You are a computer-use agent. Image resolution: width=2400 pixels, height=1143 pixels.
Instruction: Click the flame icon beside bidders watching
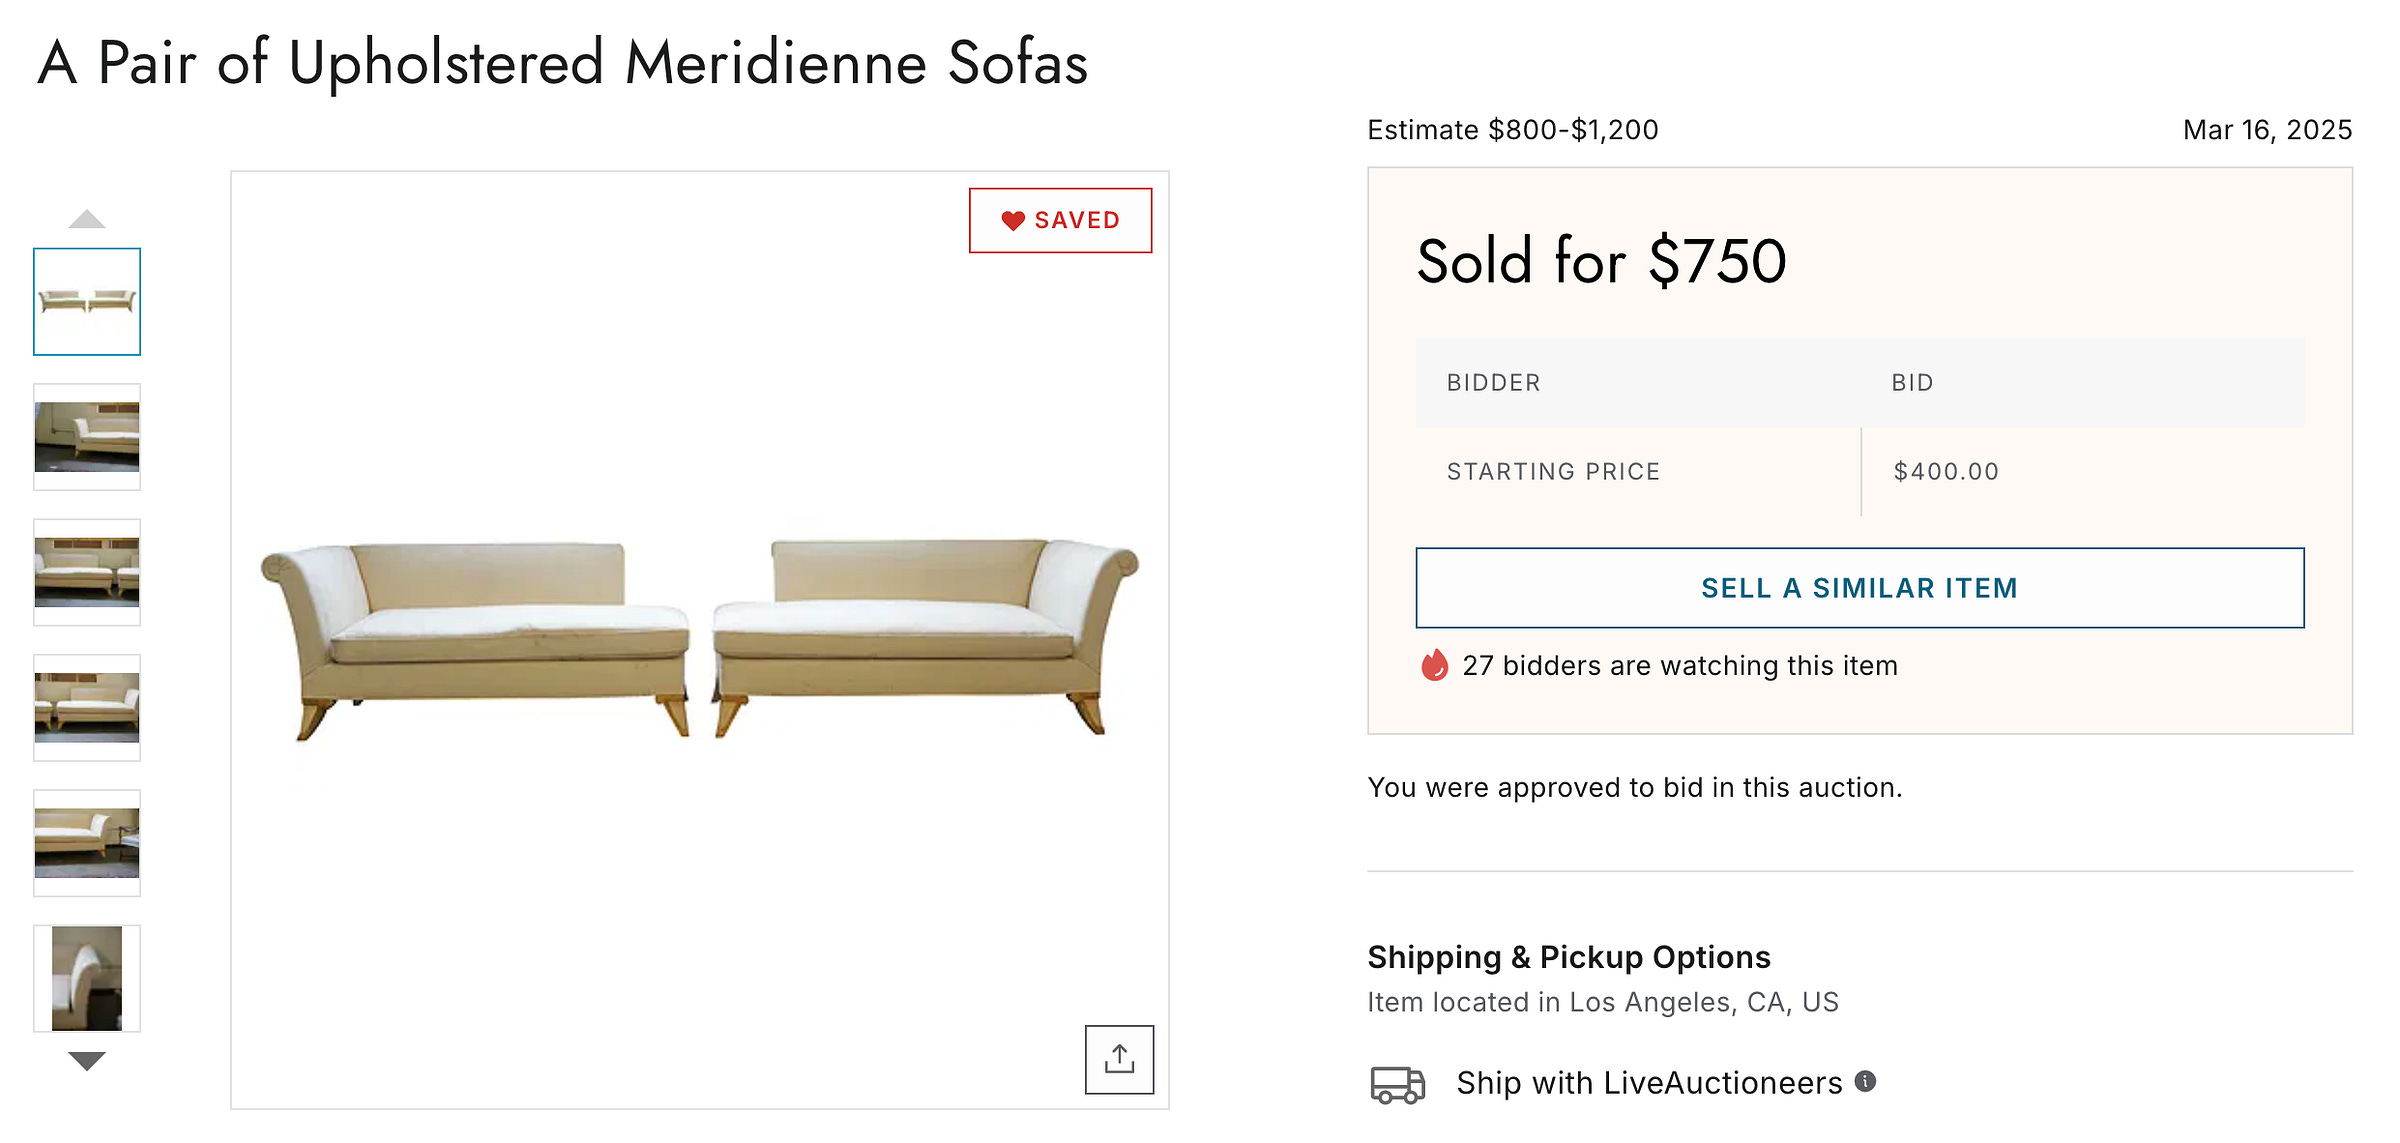click(x=1434, y=665)
